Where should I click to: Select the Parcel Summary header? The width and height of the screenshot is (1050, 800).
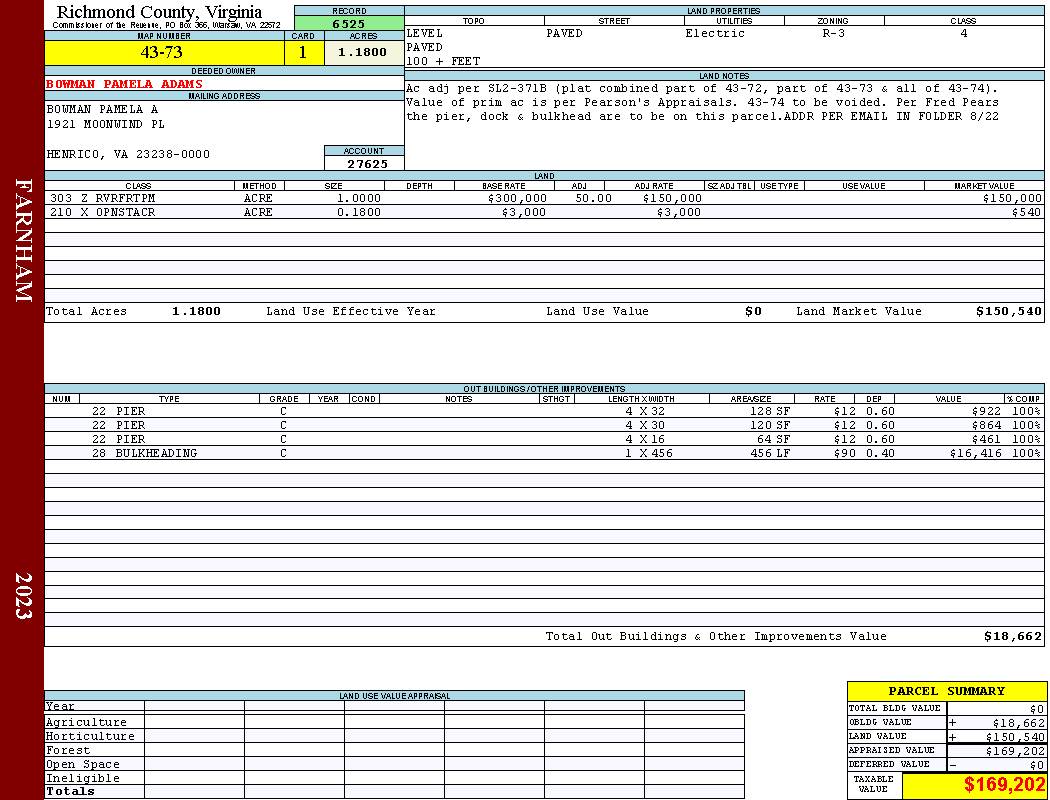point(946,691)
